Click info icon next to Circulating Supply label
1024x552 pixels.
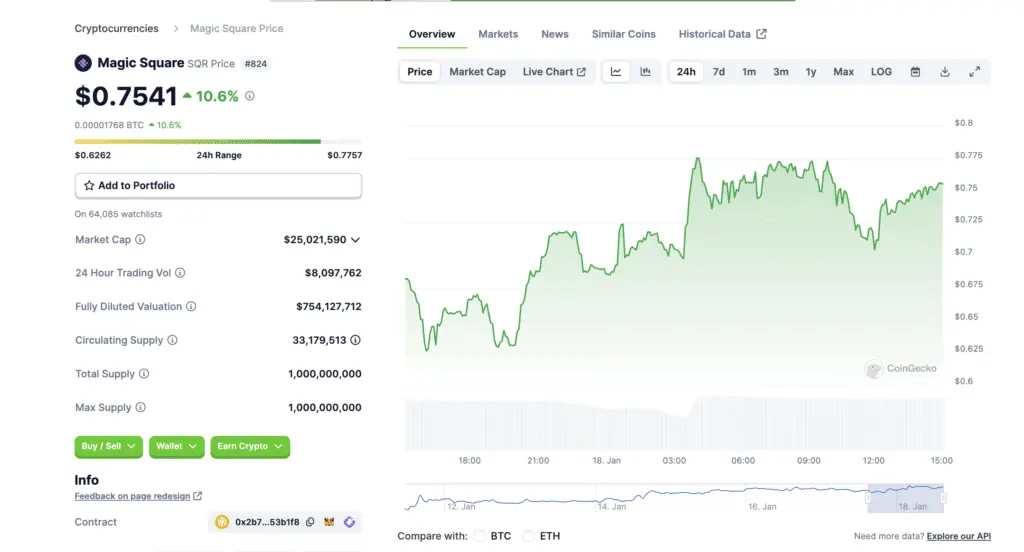pos(172,340)
